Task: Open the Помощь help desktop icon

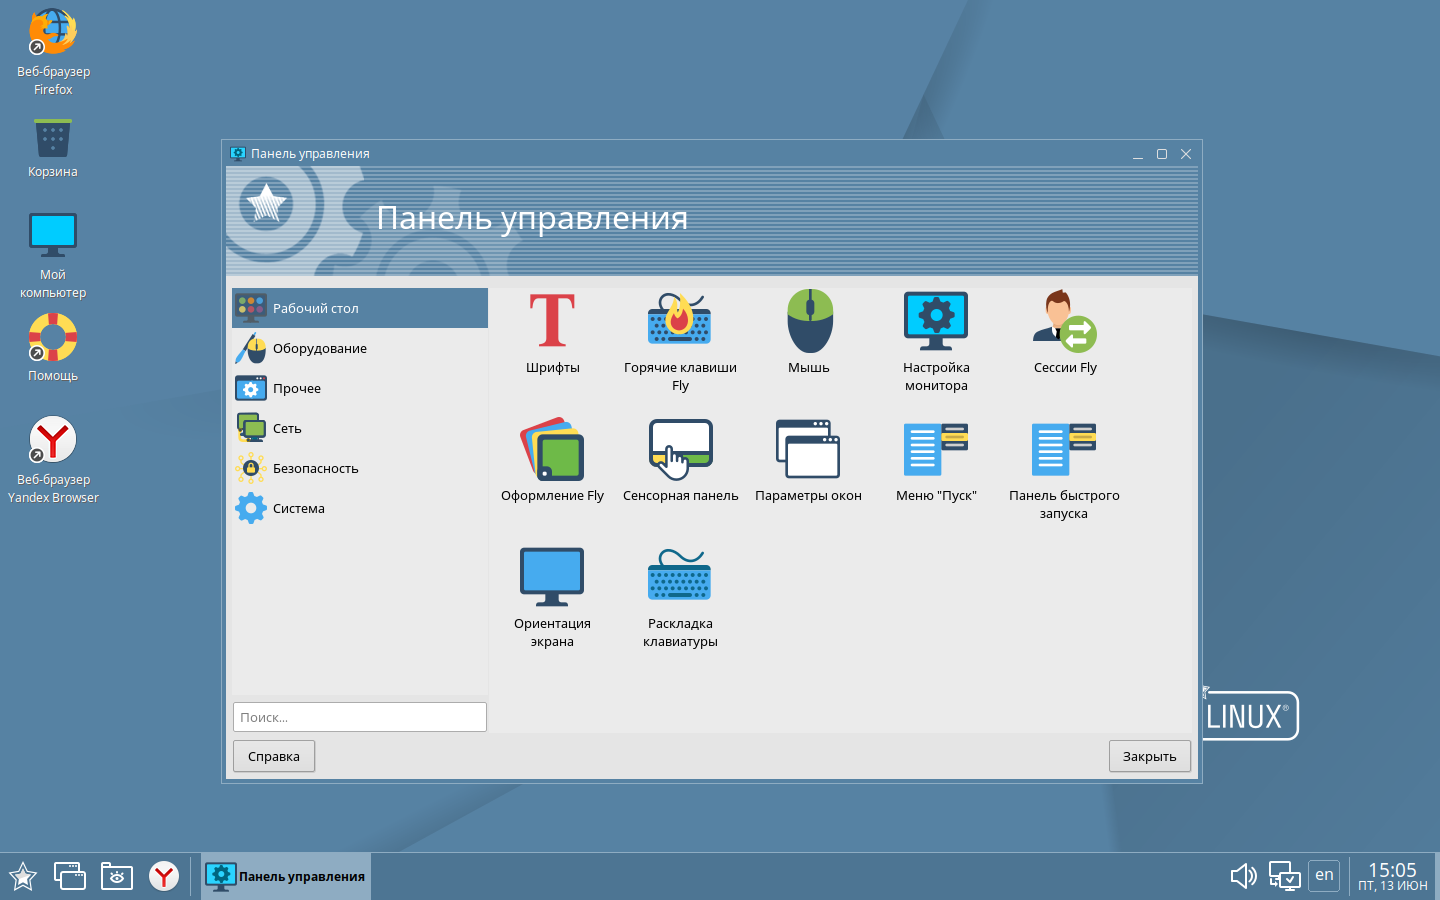Action: [x=53, y=348]
